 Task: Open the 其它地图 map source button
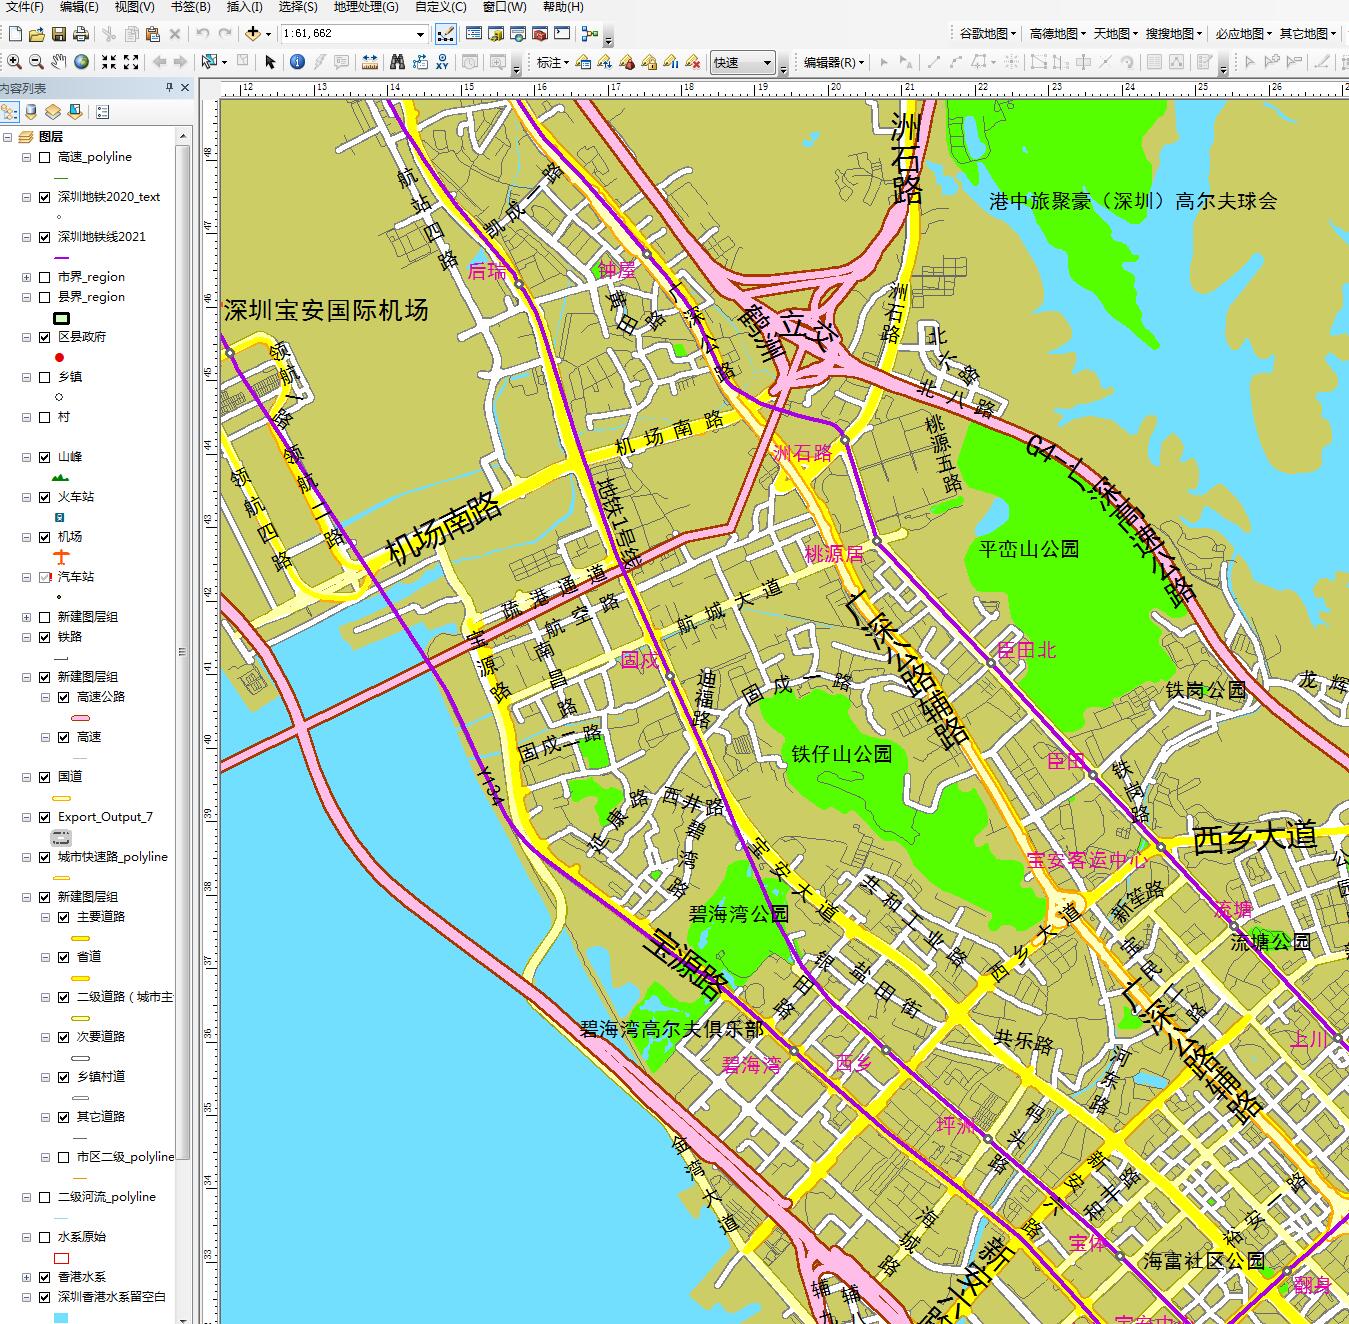(x=1308, y=34)
